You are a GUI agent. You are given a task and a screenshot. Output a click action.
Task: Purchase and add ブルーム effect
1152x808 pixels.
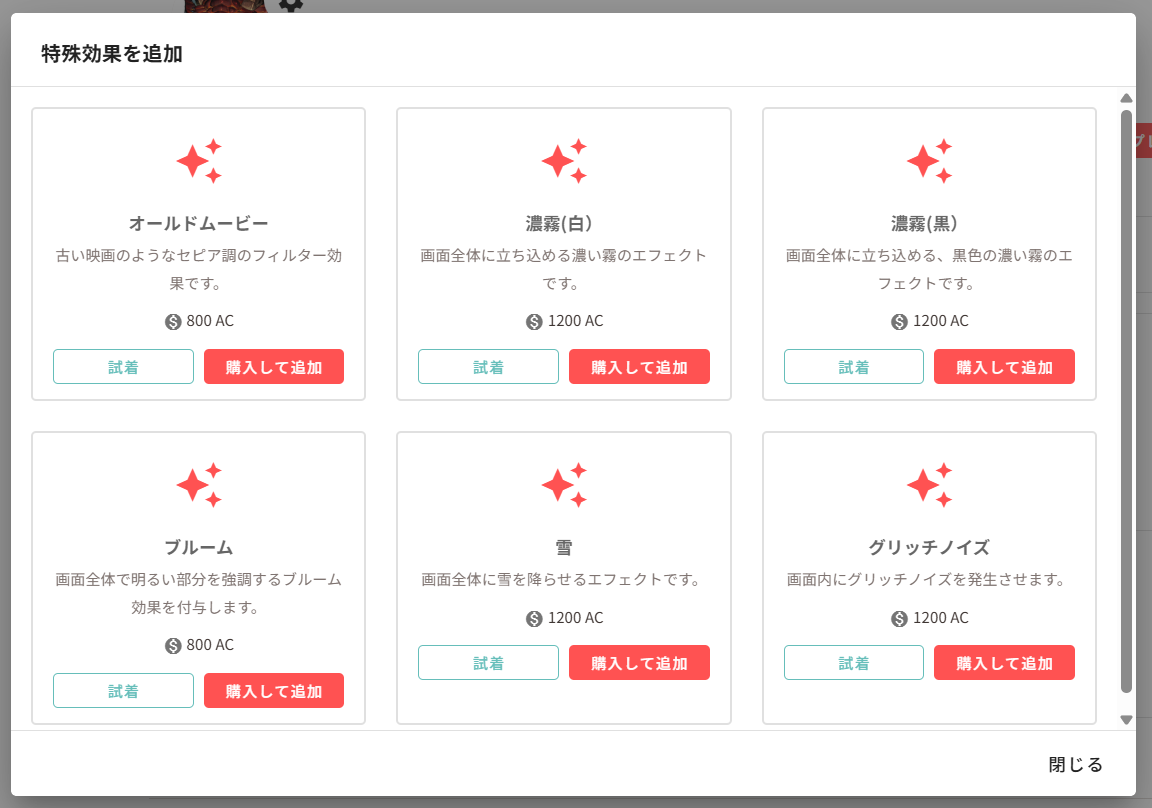274,690
